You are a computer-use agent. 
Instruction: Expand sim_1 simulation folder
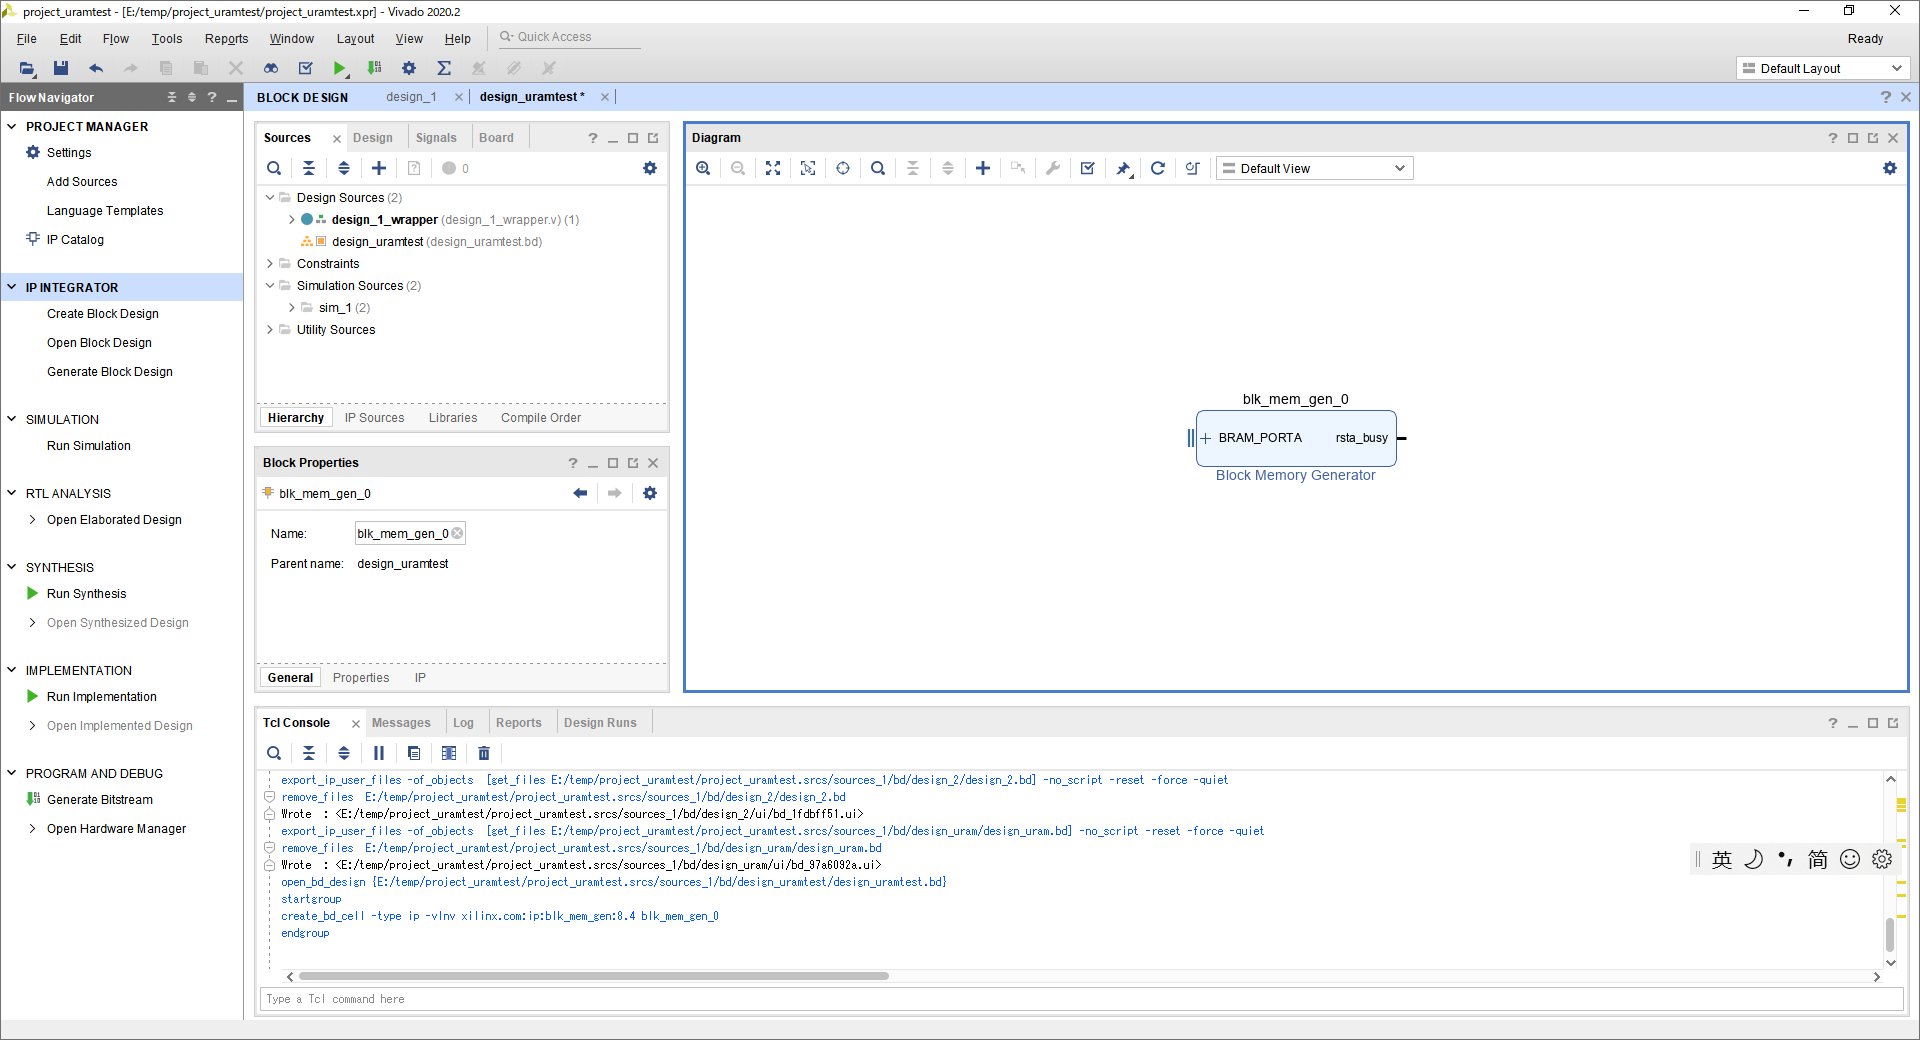click(x=292, y=308)
